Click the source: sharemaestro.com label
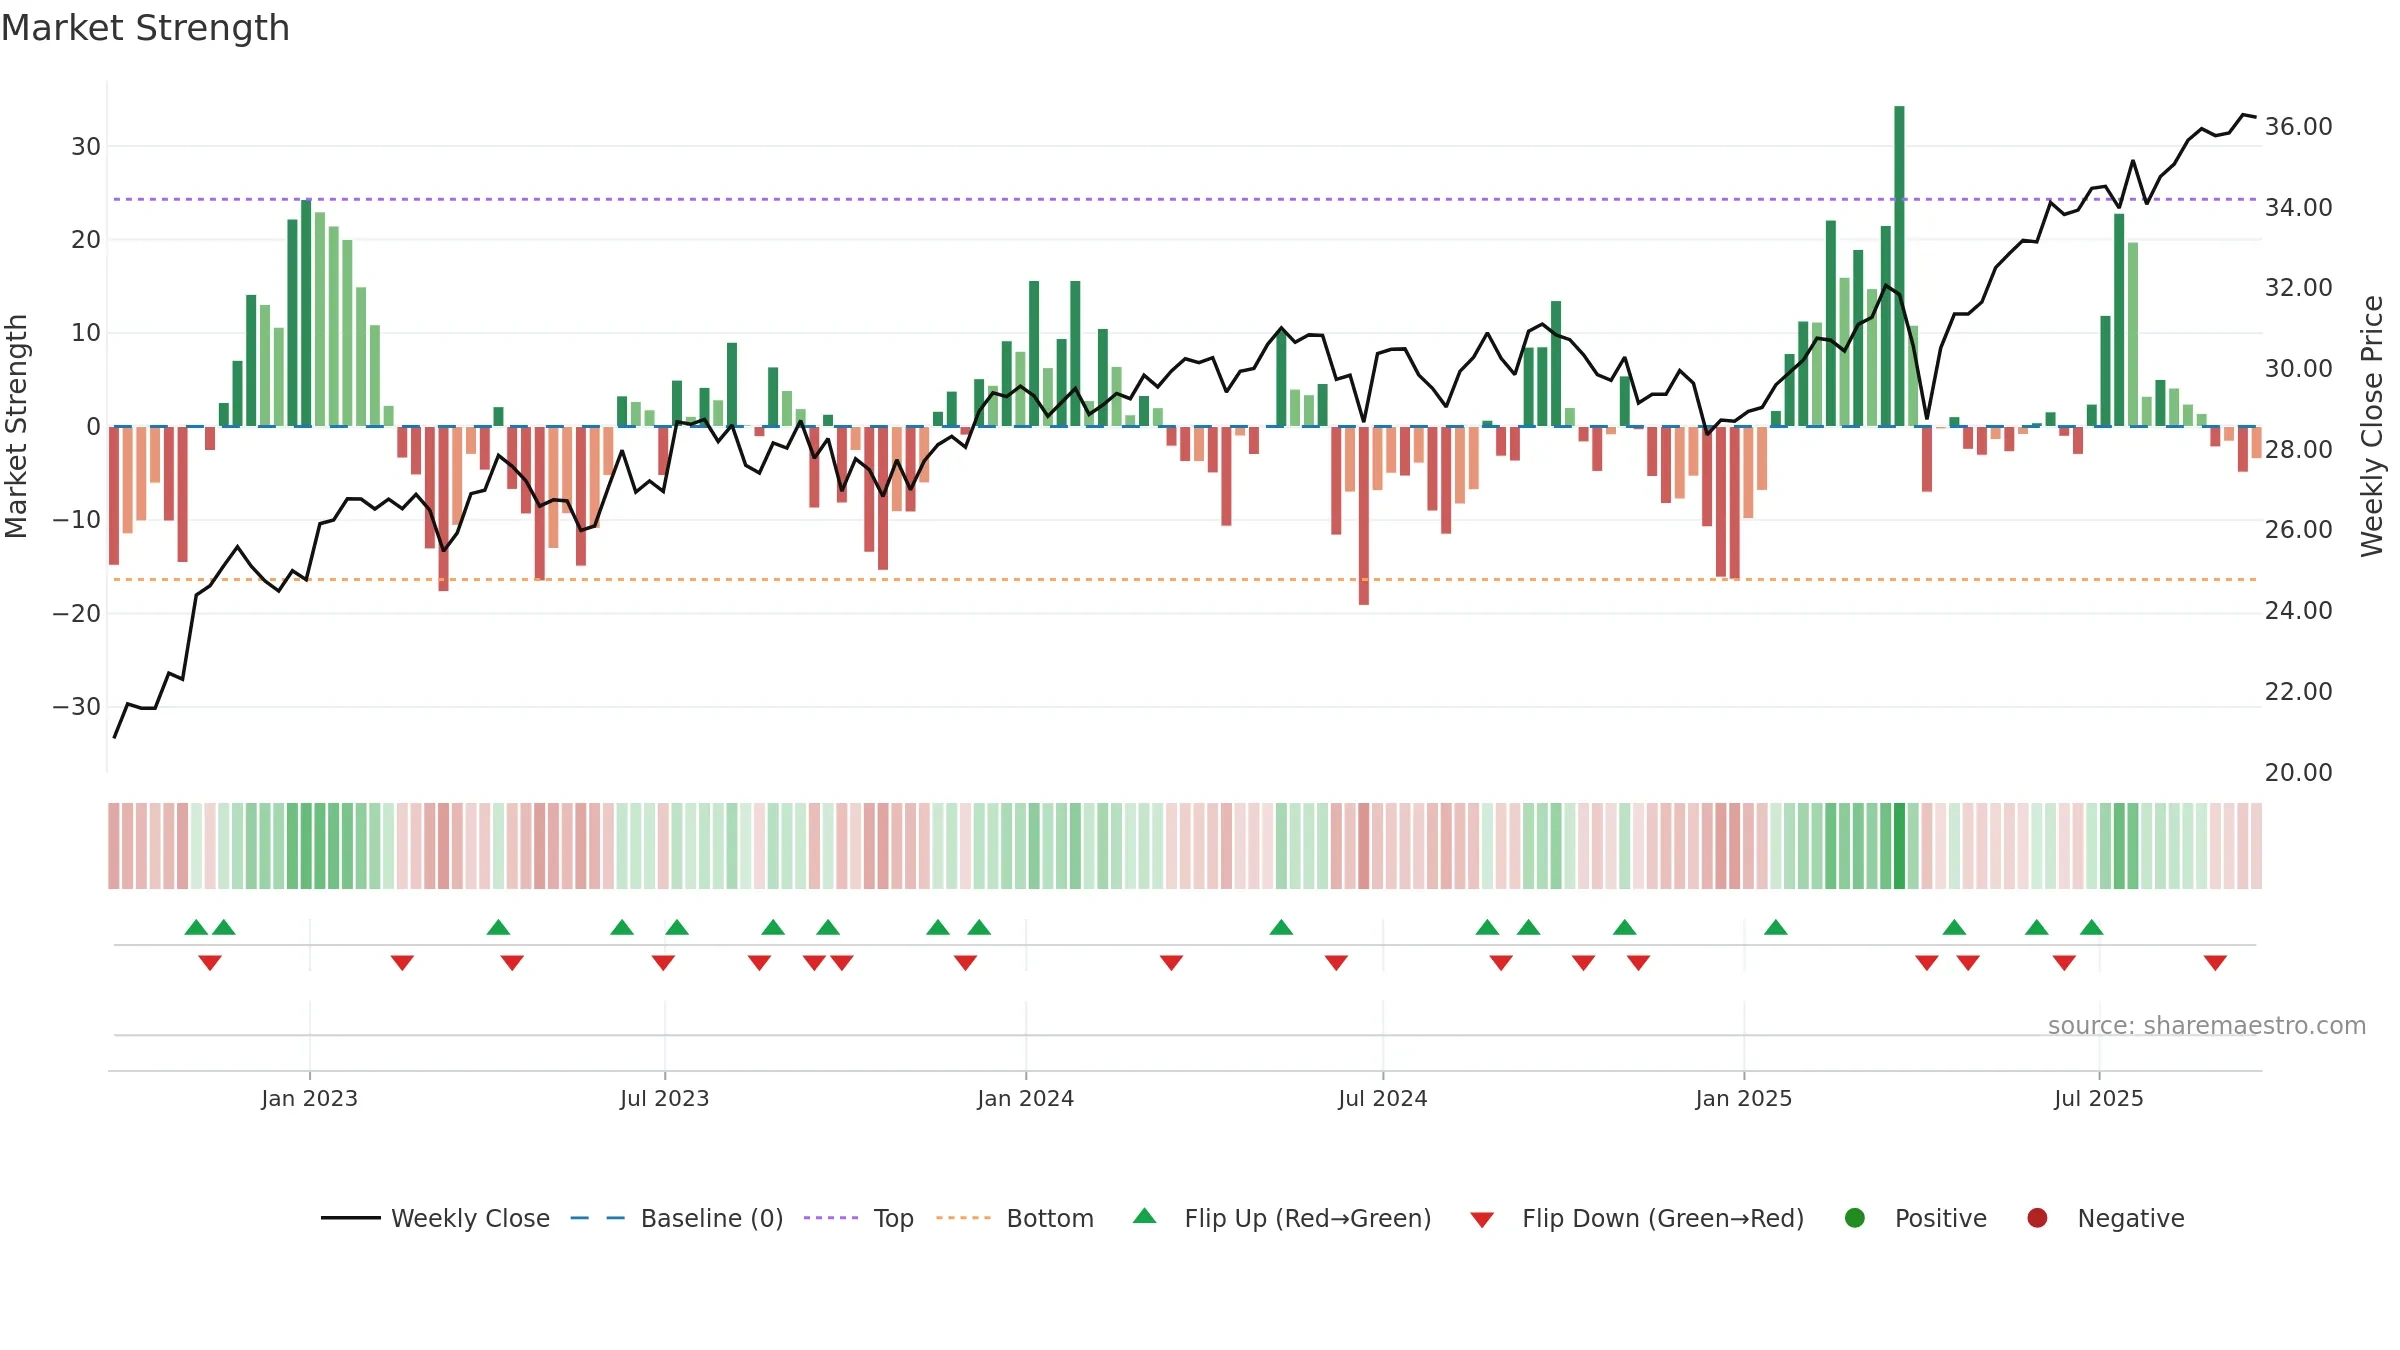Image resolution: width=2400 pixels, height=1350 pixels. coord(2207,1025)
